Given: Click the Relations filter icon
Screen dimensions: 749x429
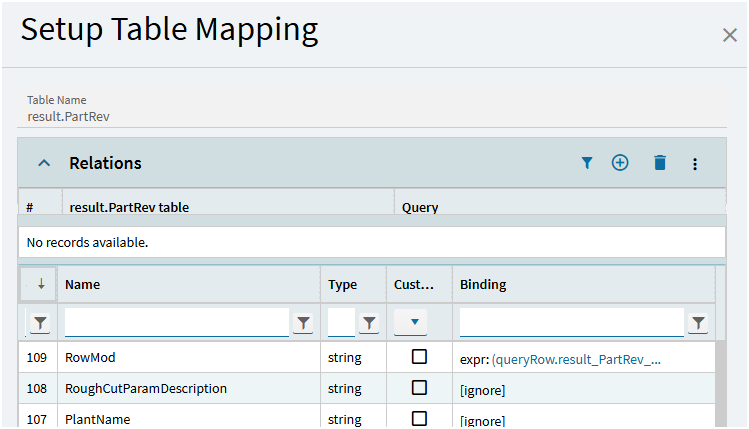Looking at the screenshot, I should (587, 163).
